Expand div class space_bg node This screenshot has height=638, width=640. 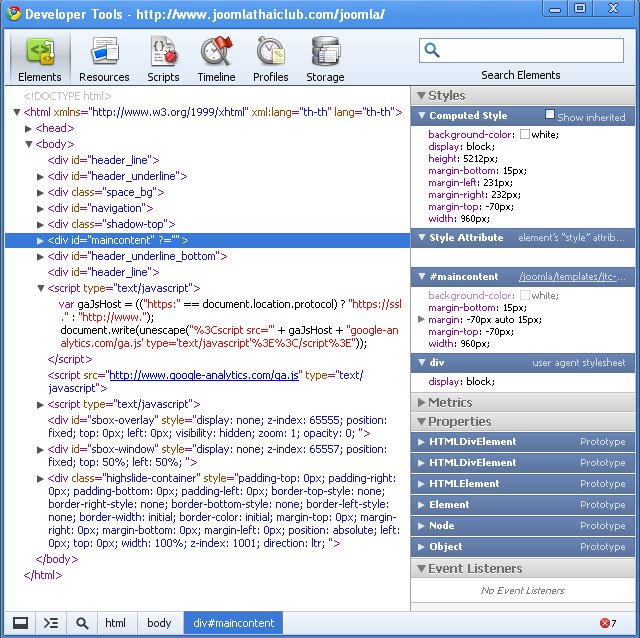click(x=40, y=193)
